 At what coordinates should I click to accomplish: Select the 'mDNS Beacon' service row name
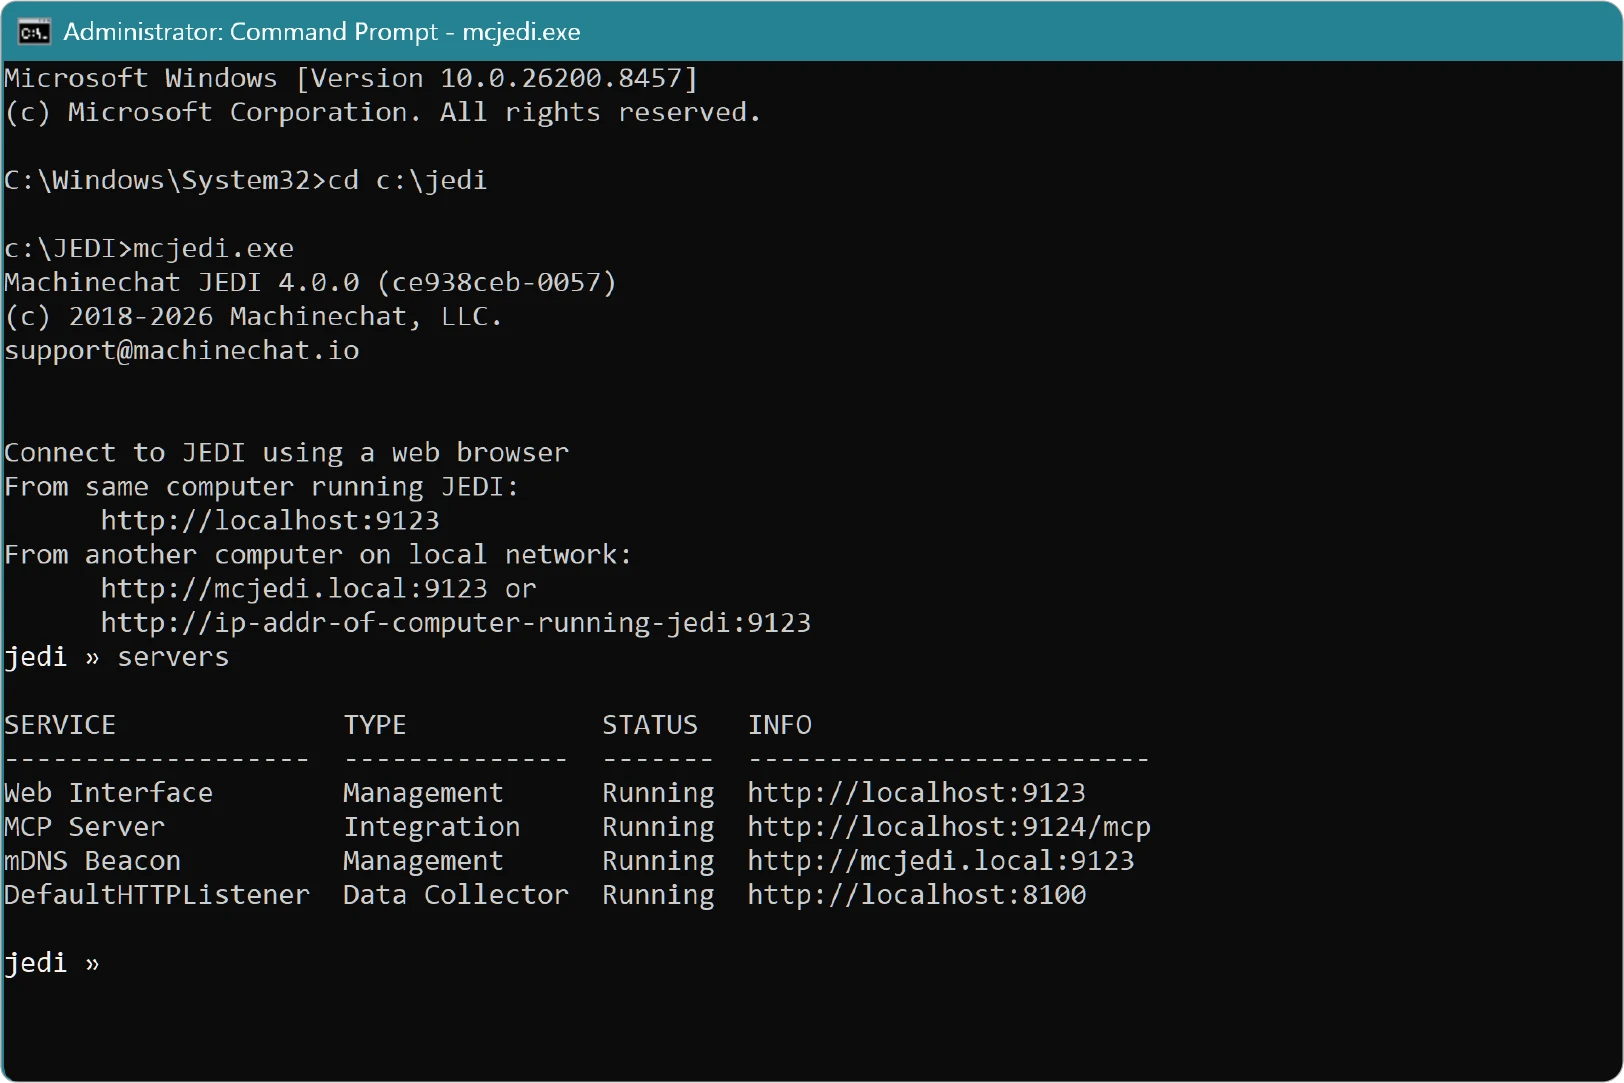pyautogui.click(x=93, y=861)
